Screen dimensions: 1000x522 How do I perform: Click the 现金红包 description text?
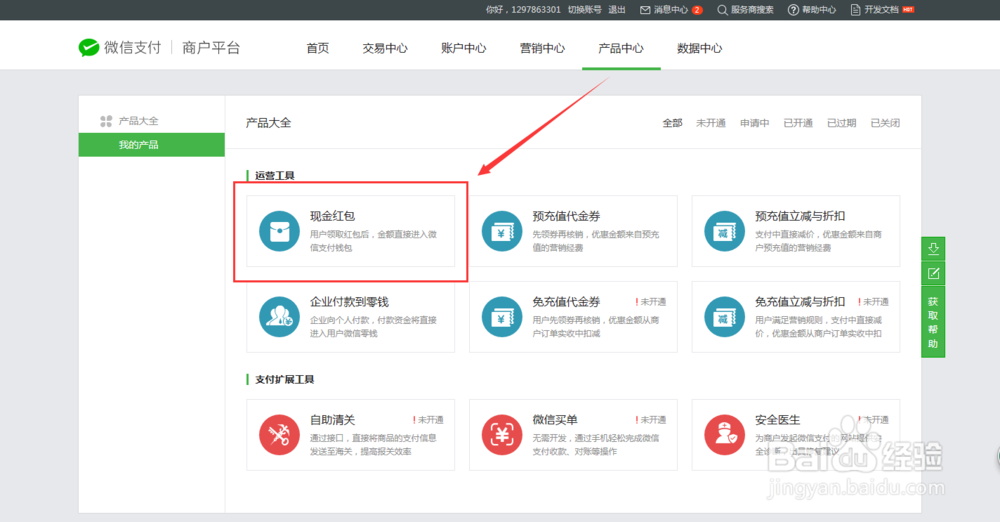pos(373,241)
